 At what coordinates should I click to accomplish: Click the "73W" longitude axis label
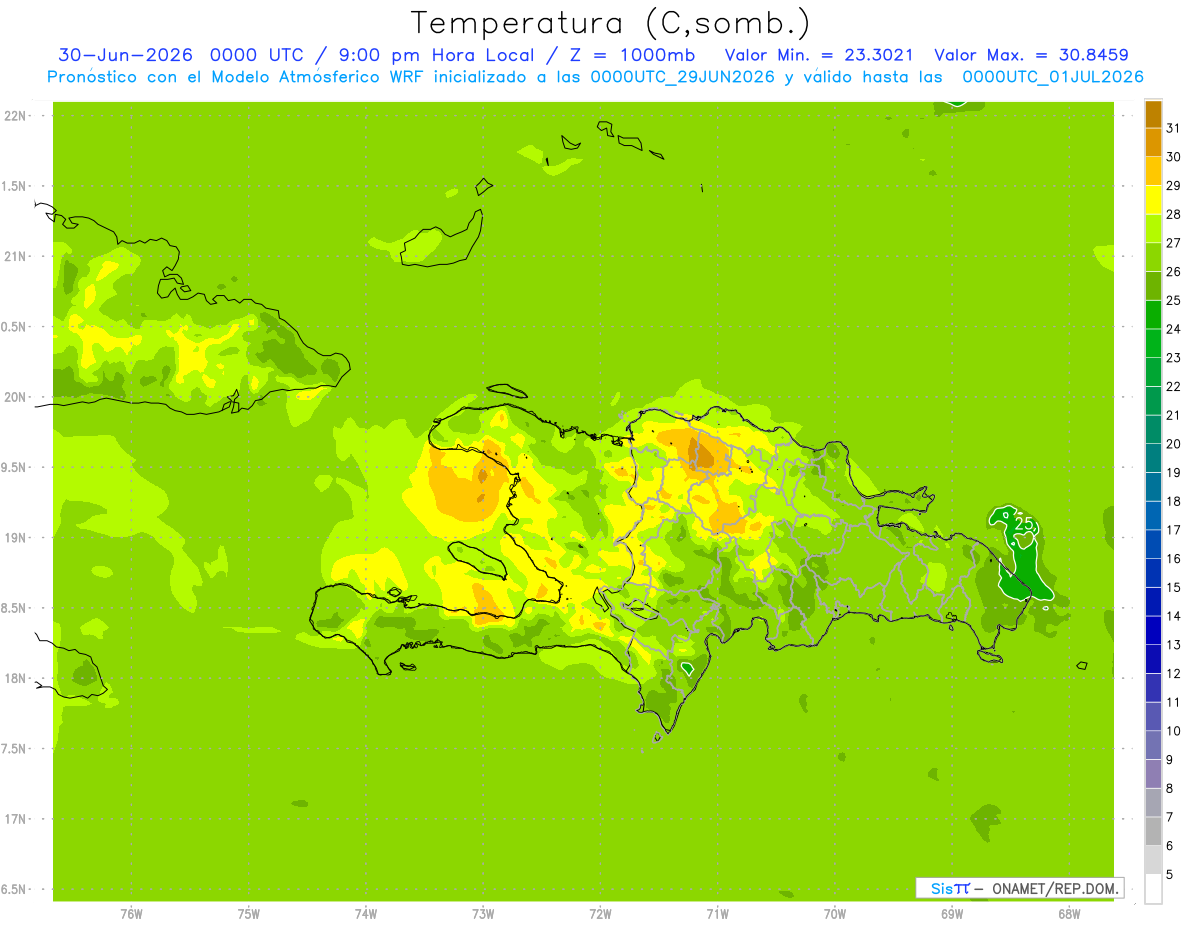483,914
